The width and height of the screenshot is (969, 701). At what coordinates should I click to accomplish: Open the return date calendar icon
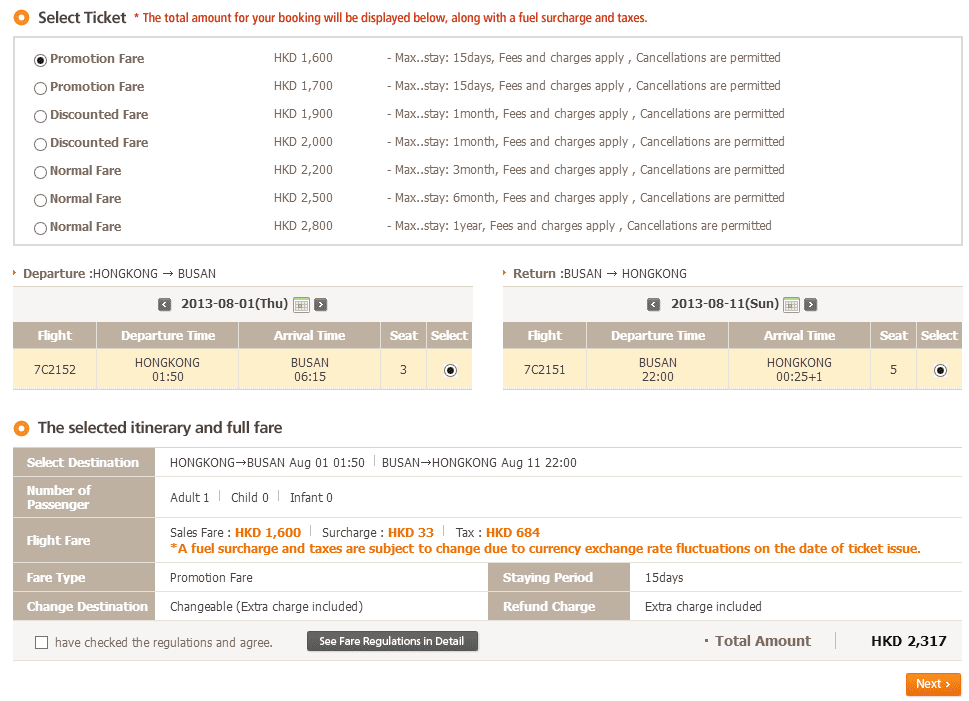[791, 305]
